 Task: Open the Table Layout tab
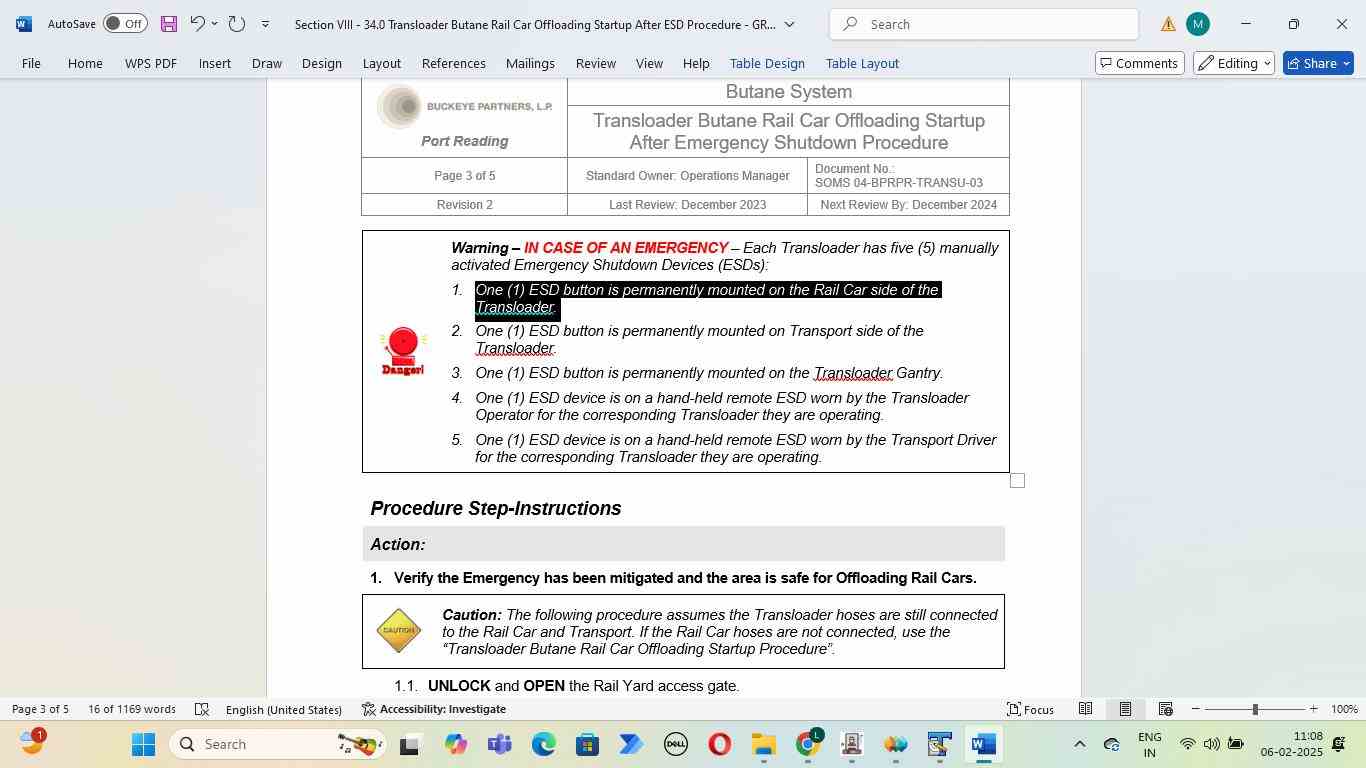(x=862, y=63)
